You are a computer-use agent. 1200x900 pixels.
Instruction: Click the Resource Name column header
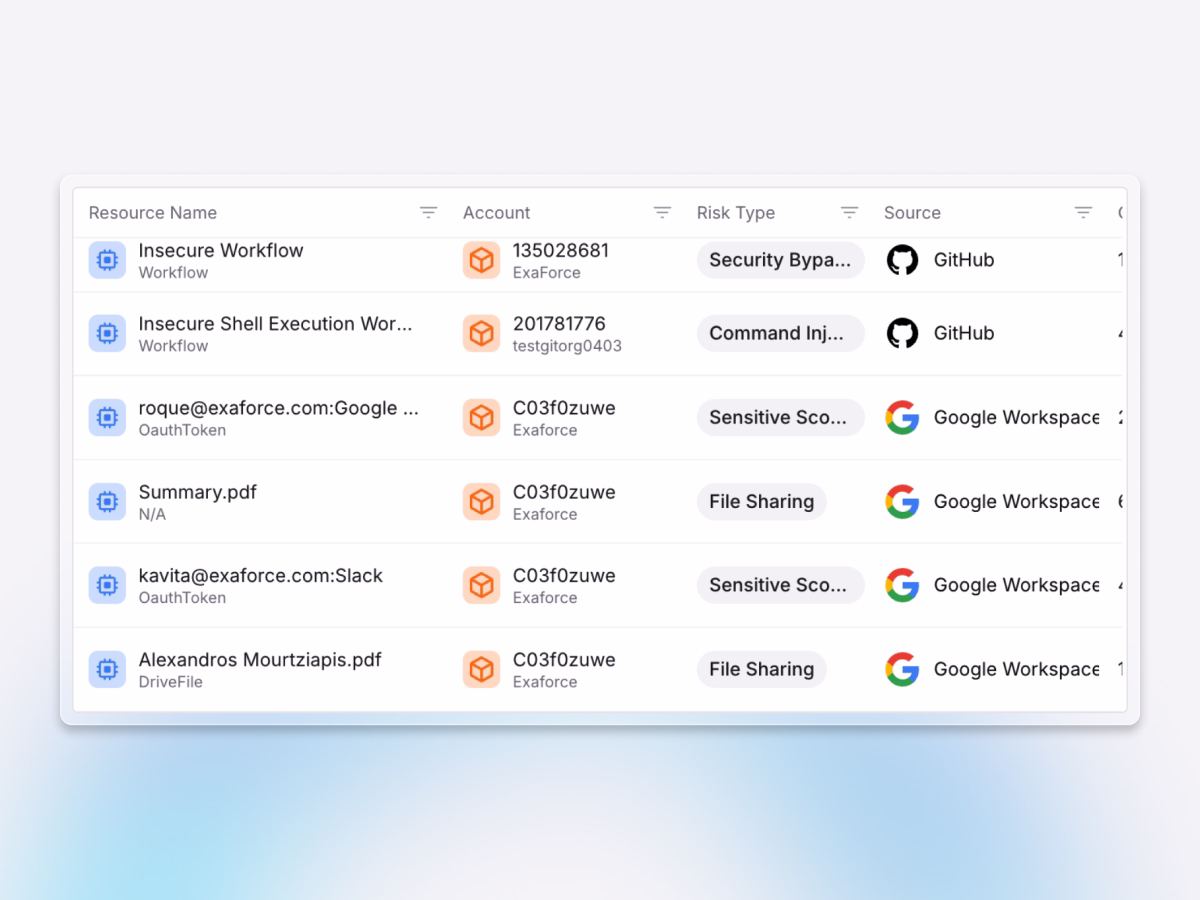(x=152, y=212)
